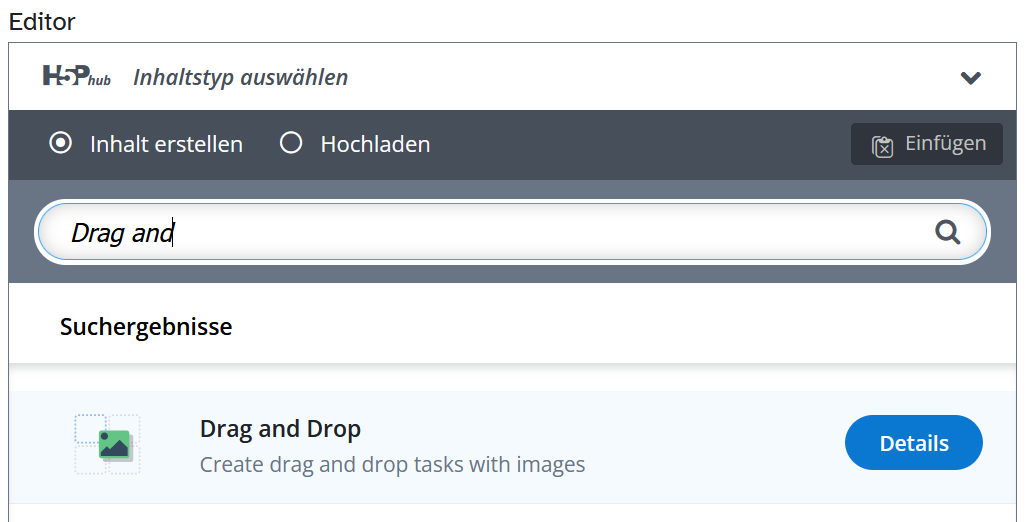Click the magnifying glass search icon
Viewport: 1027px width, 522px height.
pos(947,233)
